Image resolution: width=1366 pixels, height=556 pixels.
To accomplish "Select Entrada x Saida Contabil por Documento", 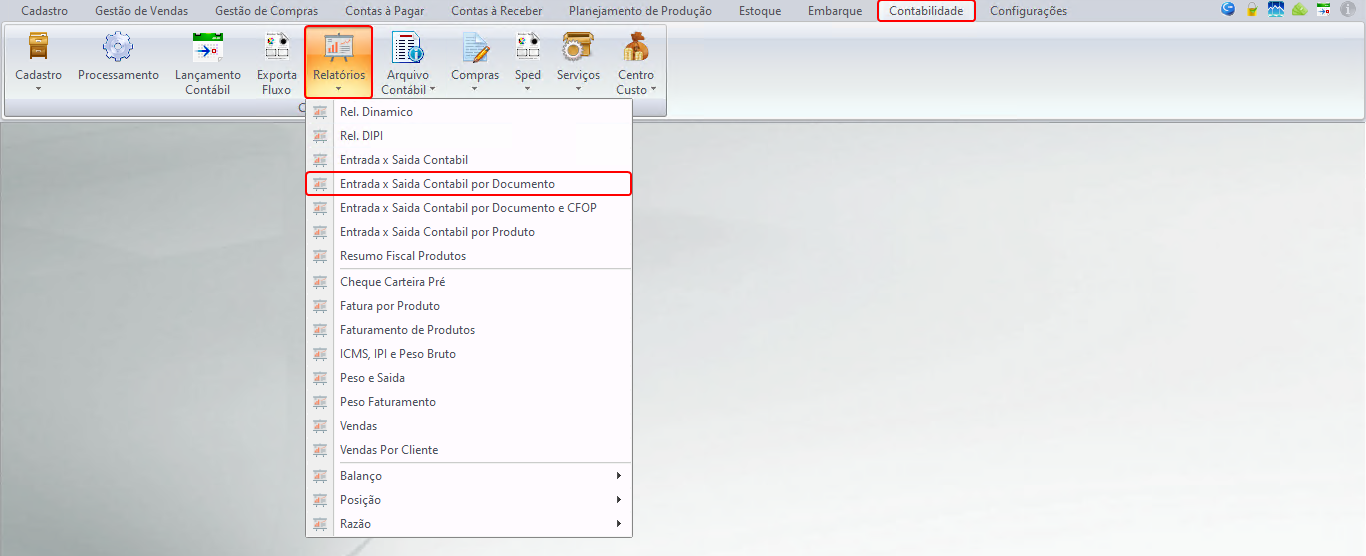I will [x=447, y=184].
